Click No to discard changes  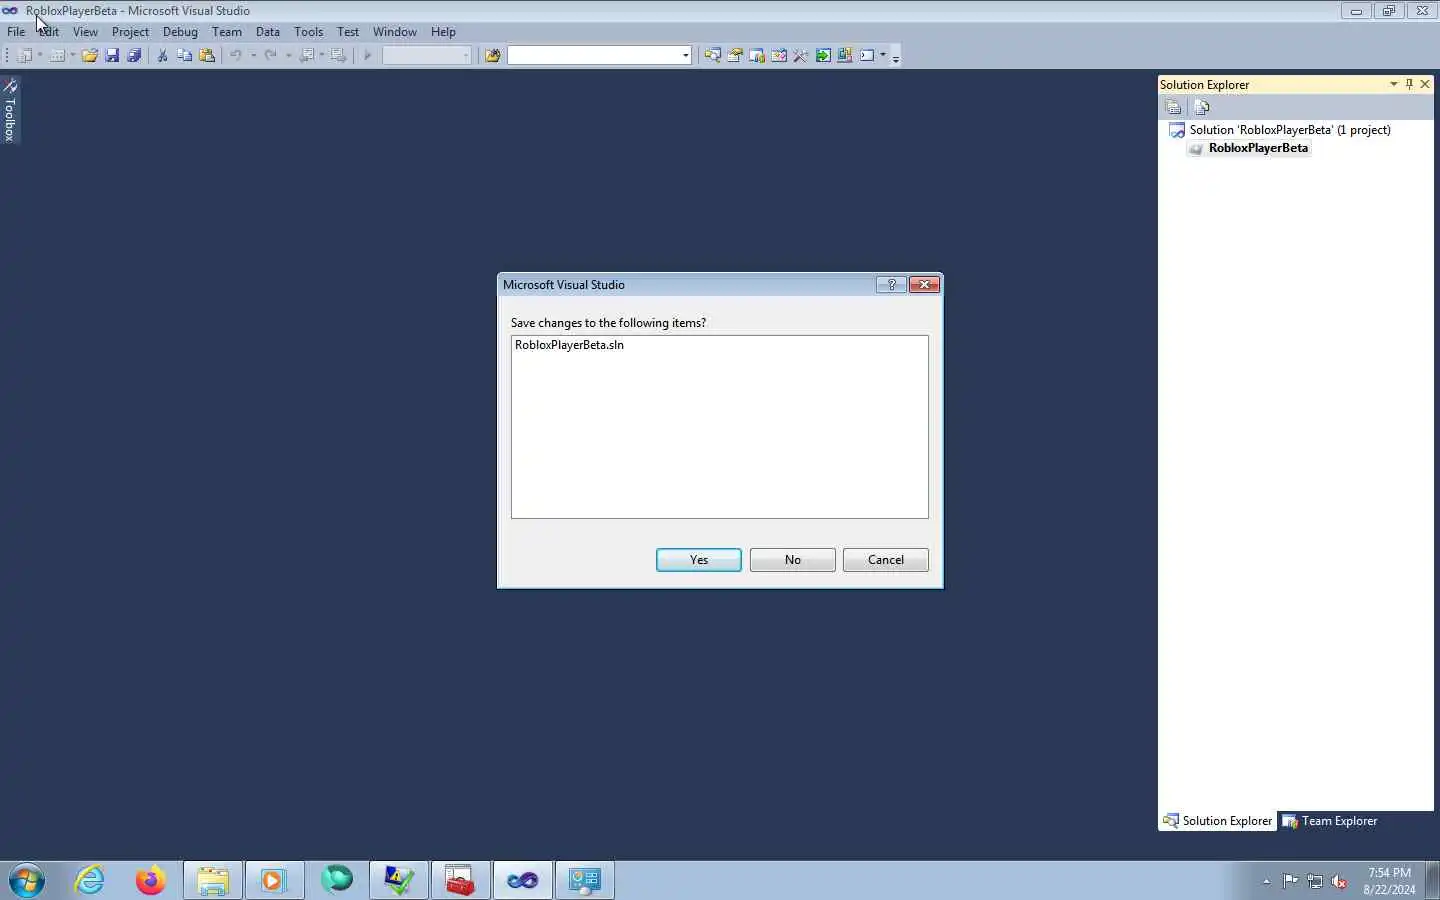[793, 560]
